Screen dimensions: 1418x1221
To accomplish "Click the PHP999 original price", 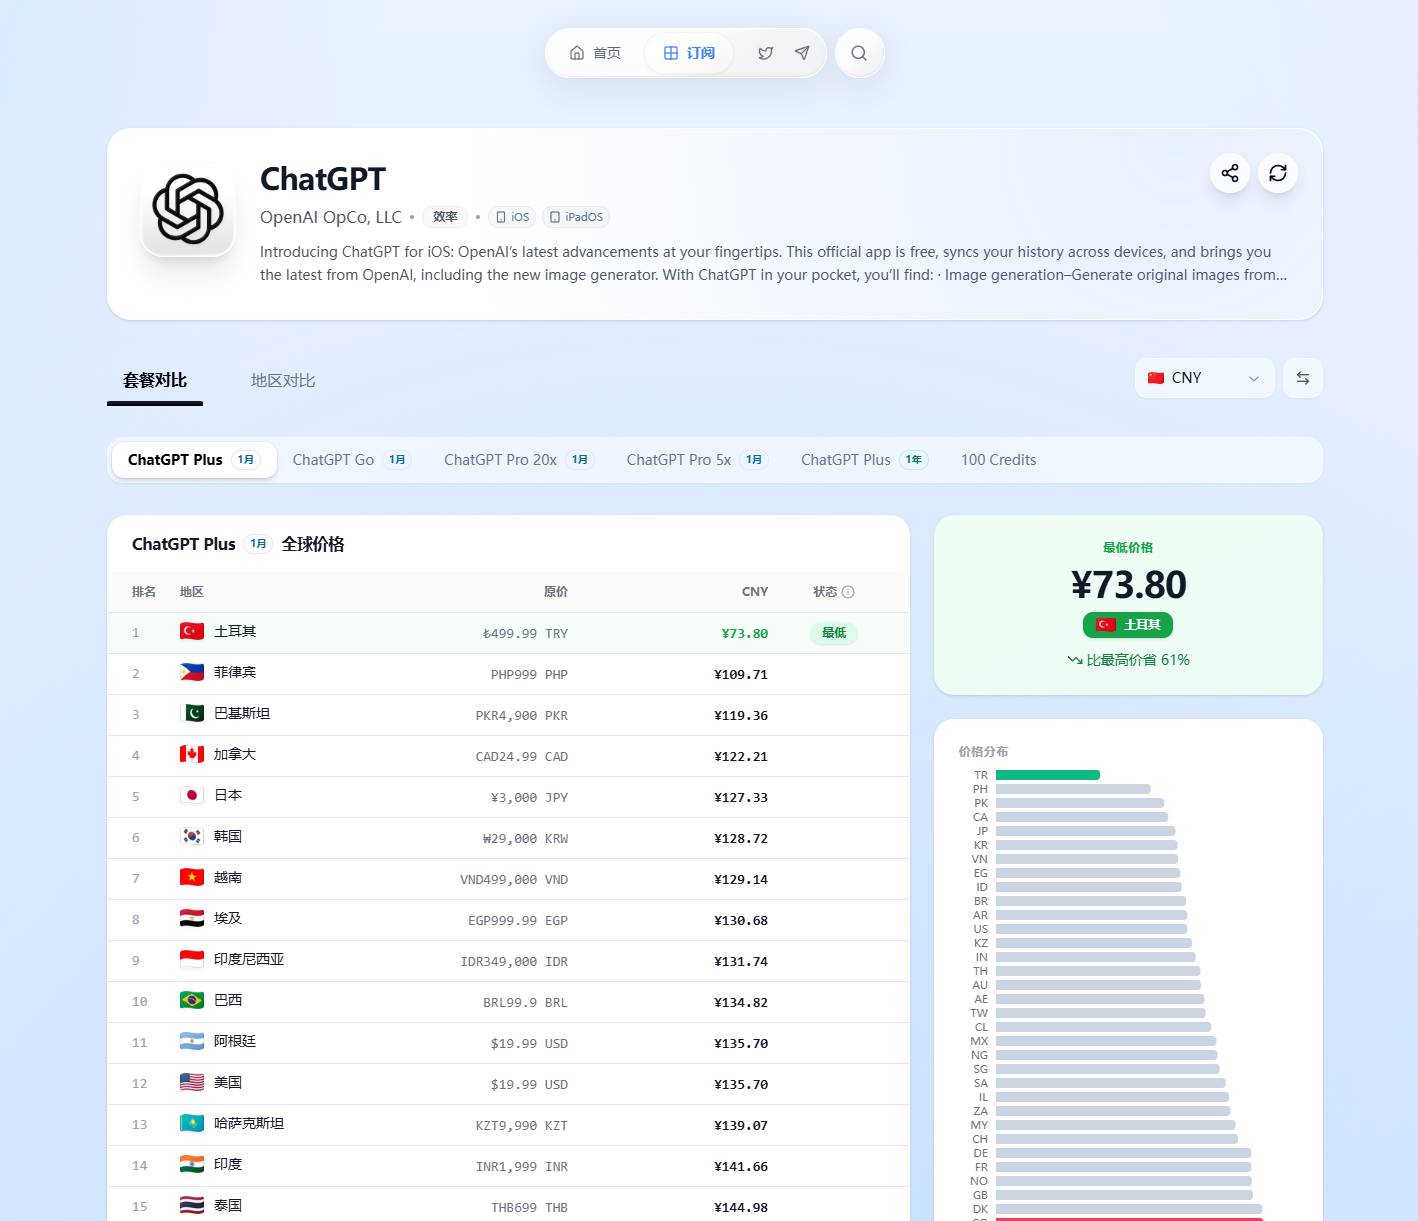I will 529,675.
